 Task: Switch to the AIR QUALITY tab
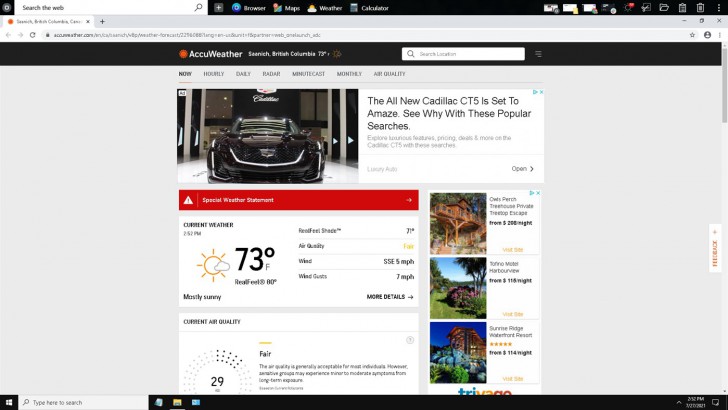tap(390, 74)
